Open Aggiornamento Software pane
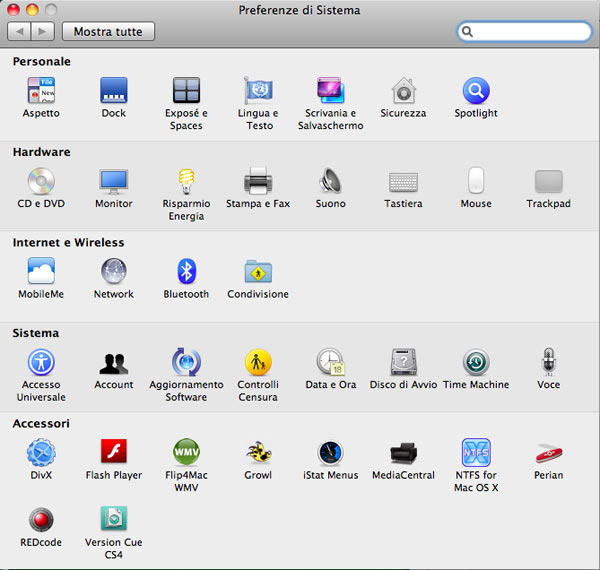The image size is (600, 570). click(186, 363)
